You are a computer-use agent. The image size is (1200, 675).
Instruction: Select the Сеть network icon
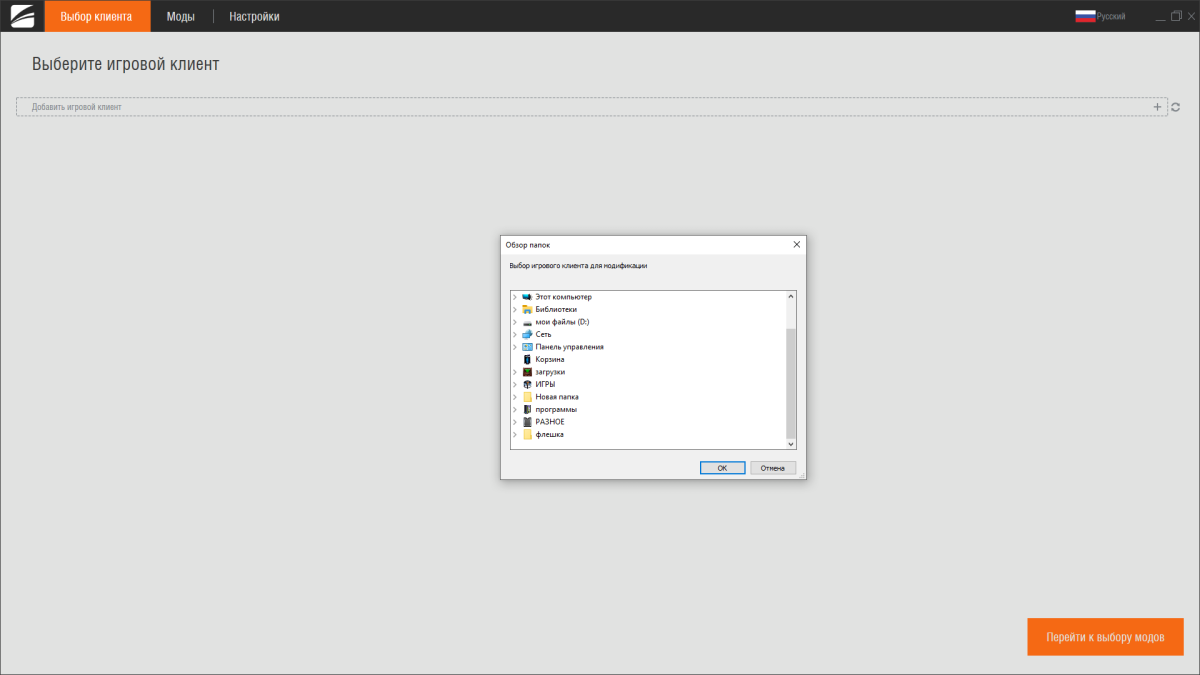pos(527,334)
